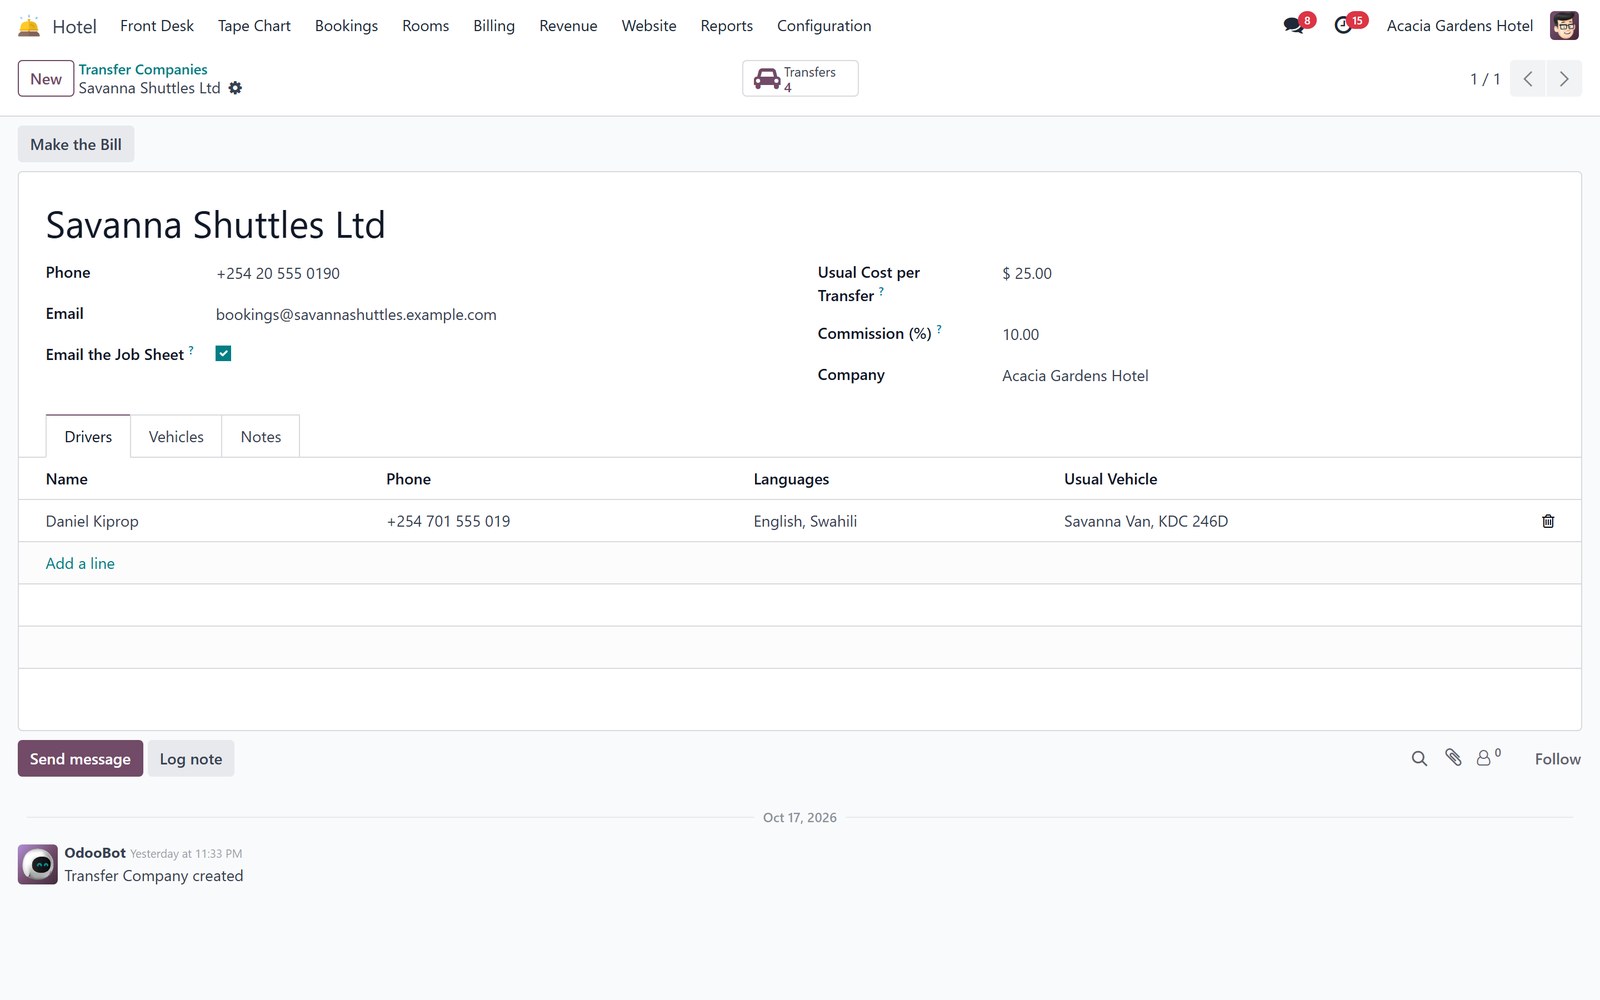This screenshot has height=1000, width=1600.
Task: Open the Reports menu
Action: [x=726, y=26]
